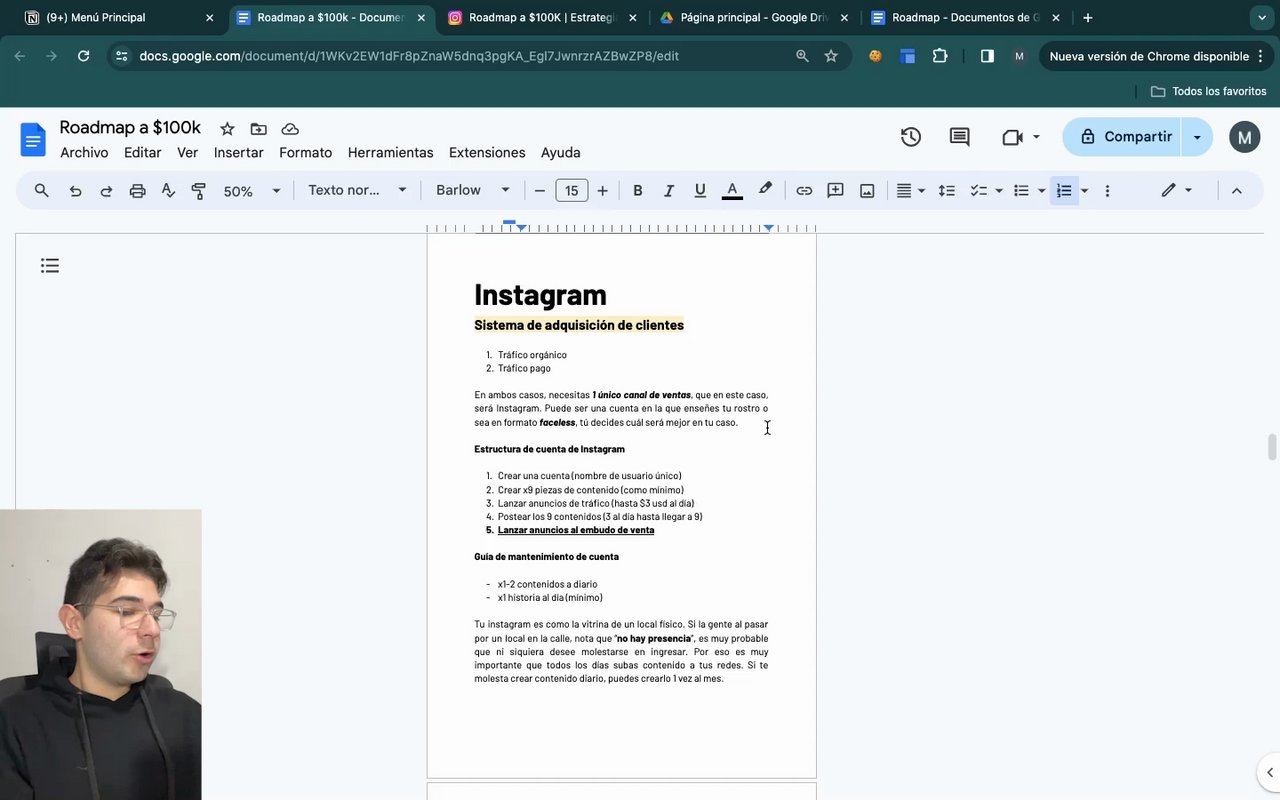The width and height of the screenshot is (1280, 800).
Task: Toggle underline formatting
Action: [700, 190]
